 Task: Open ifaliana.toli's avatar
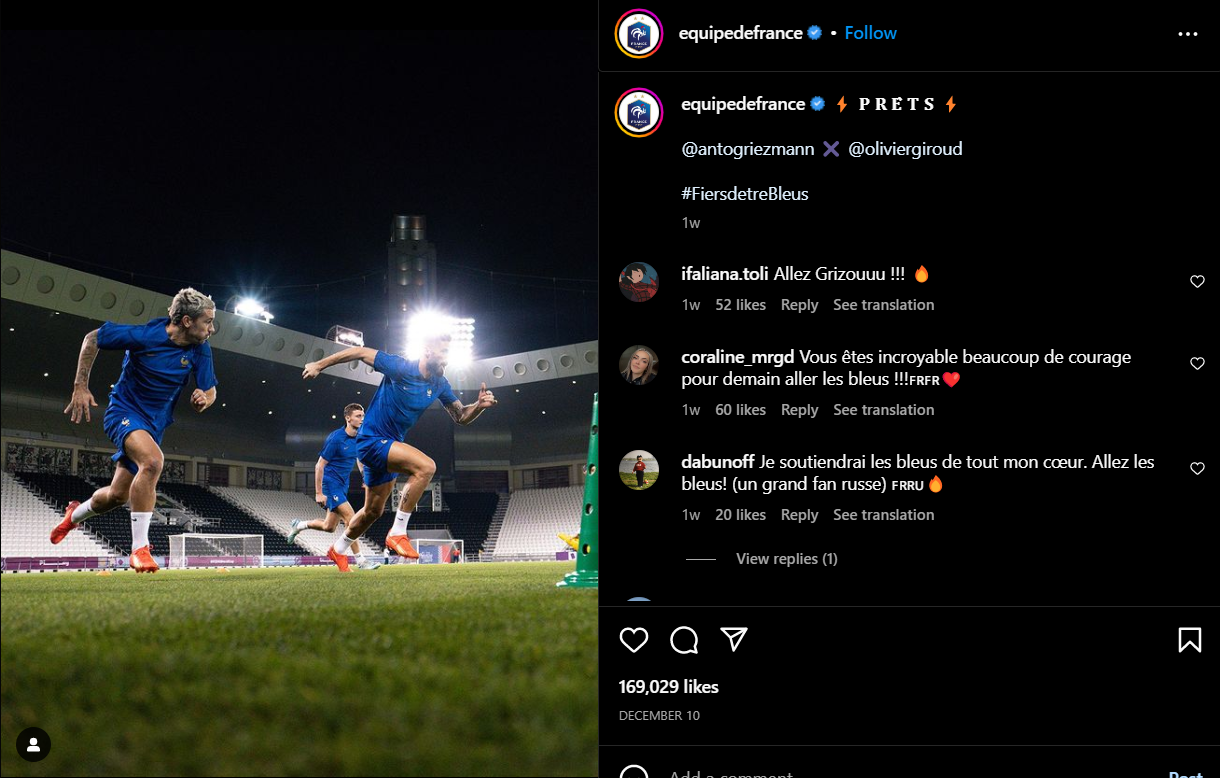tap(639, 282)
